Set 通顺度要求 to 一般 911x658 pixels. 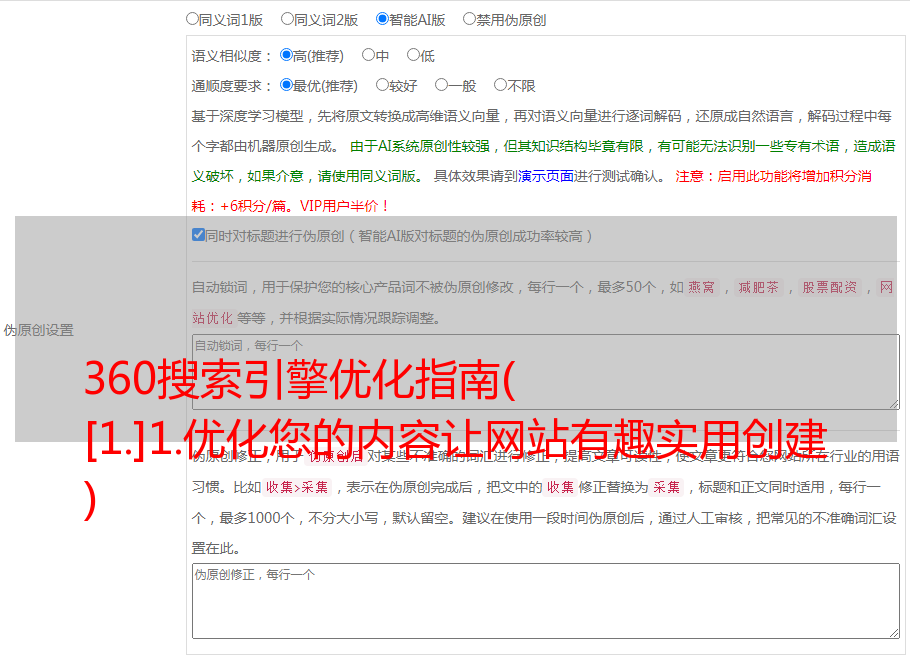(442, 85)
